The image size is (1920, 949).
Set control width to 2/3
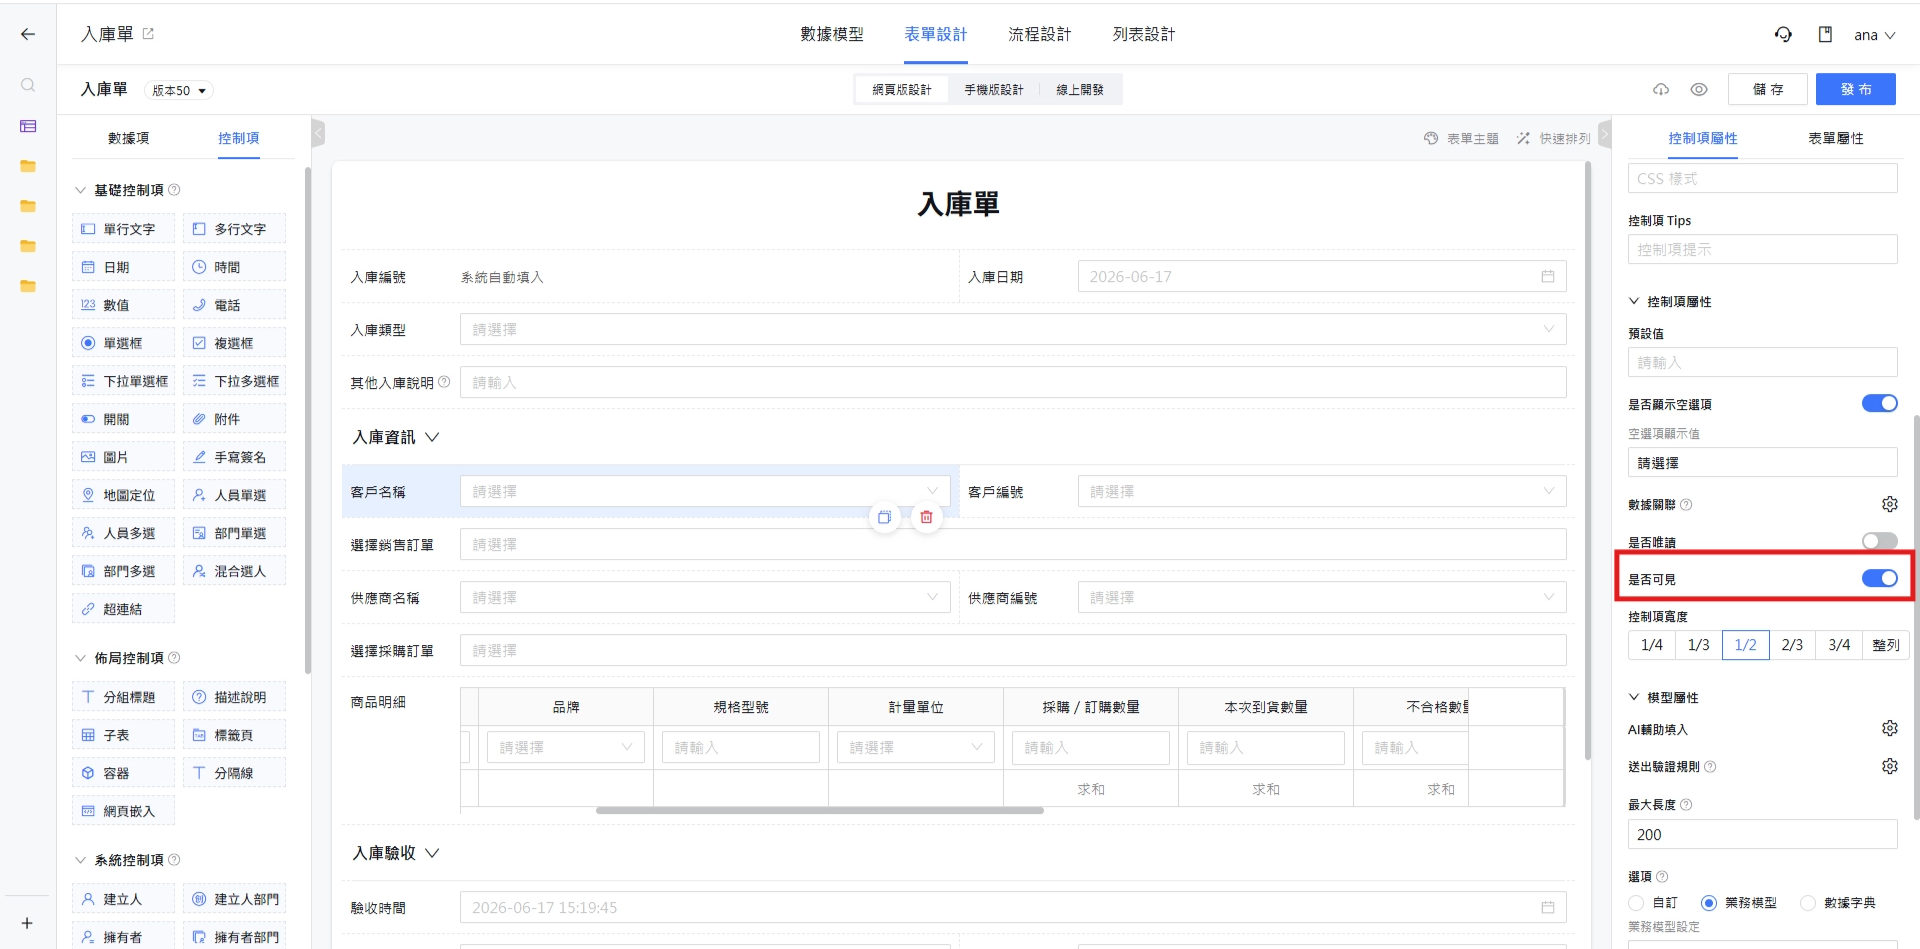1792,645
